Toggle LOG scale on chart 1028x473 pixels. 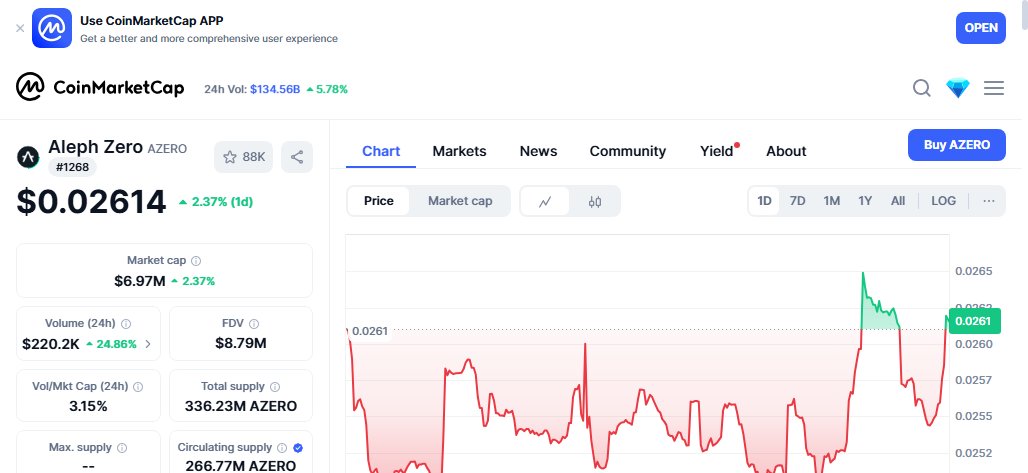click(943, 201)
